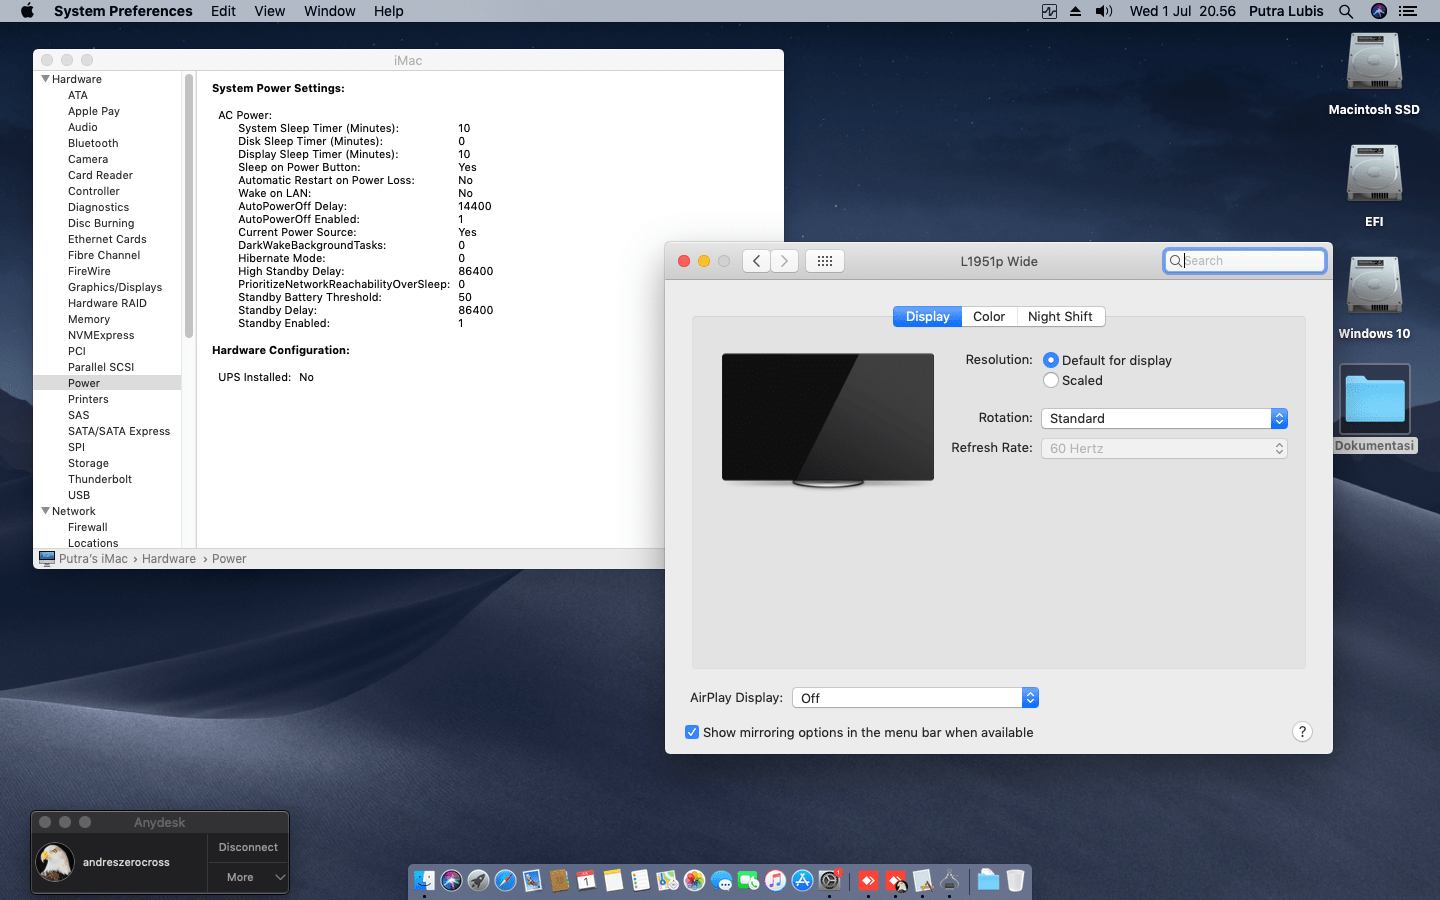Toggle Show mirroring options checkbox
Image resolution: width=1440 pixels, height=900 pixels.
point(692,732)
